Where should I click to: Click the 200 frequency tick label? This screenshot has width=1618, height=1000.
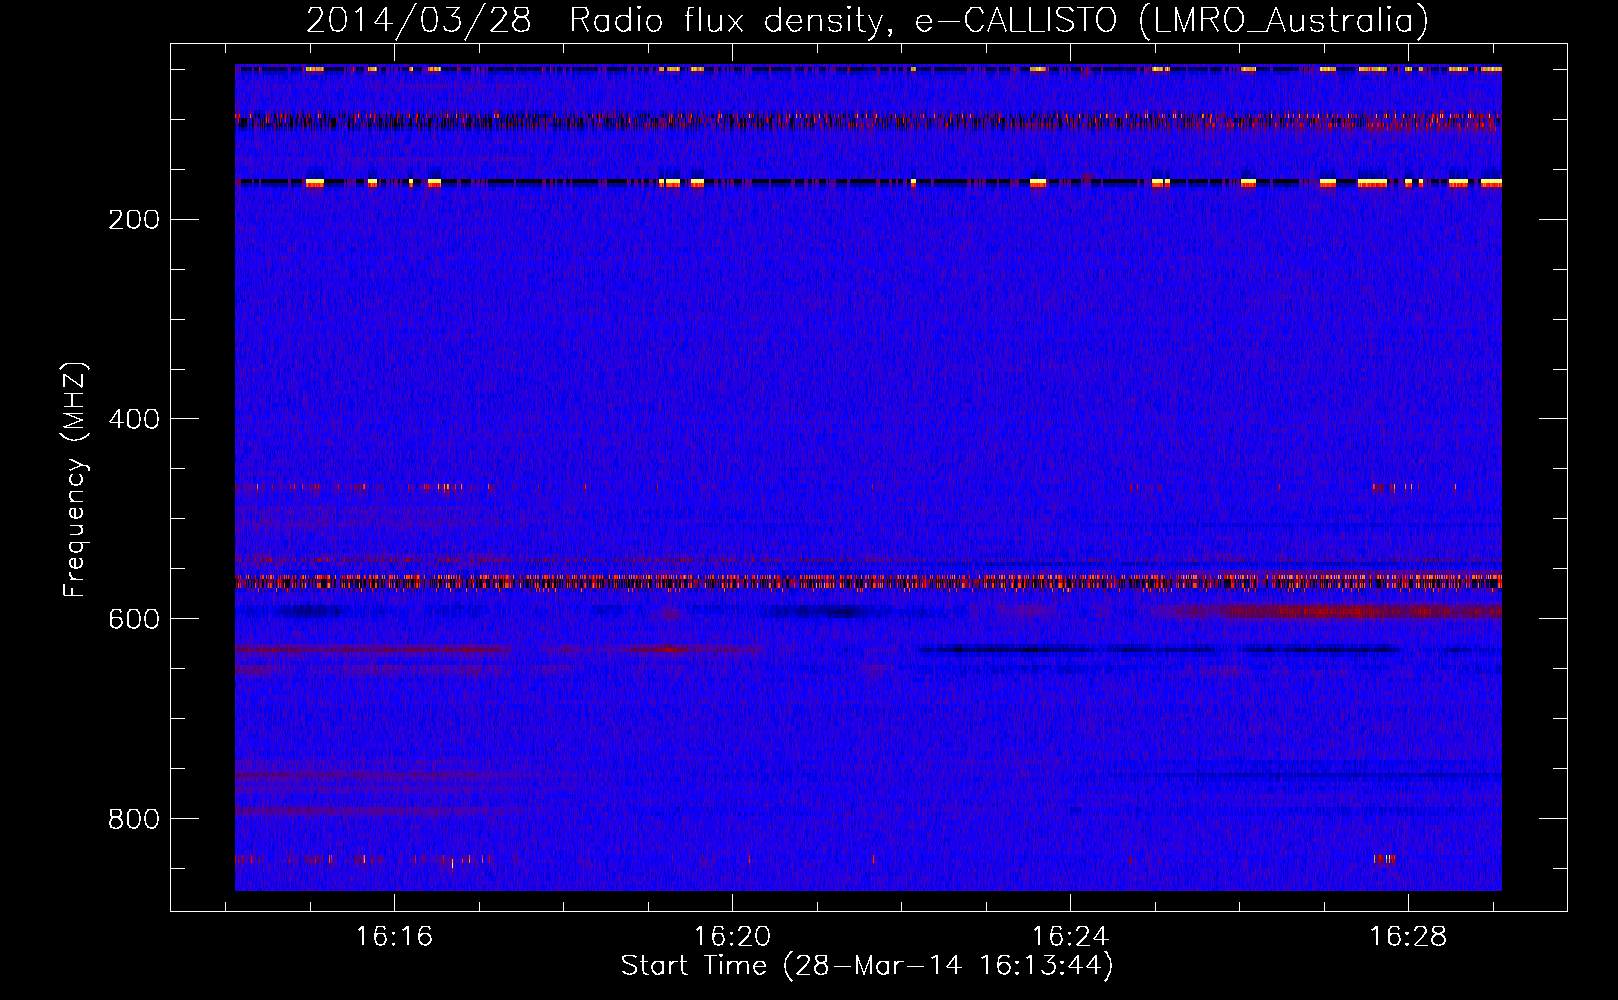pos(134,219)
